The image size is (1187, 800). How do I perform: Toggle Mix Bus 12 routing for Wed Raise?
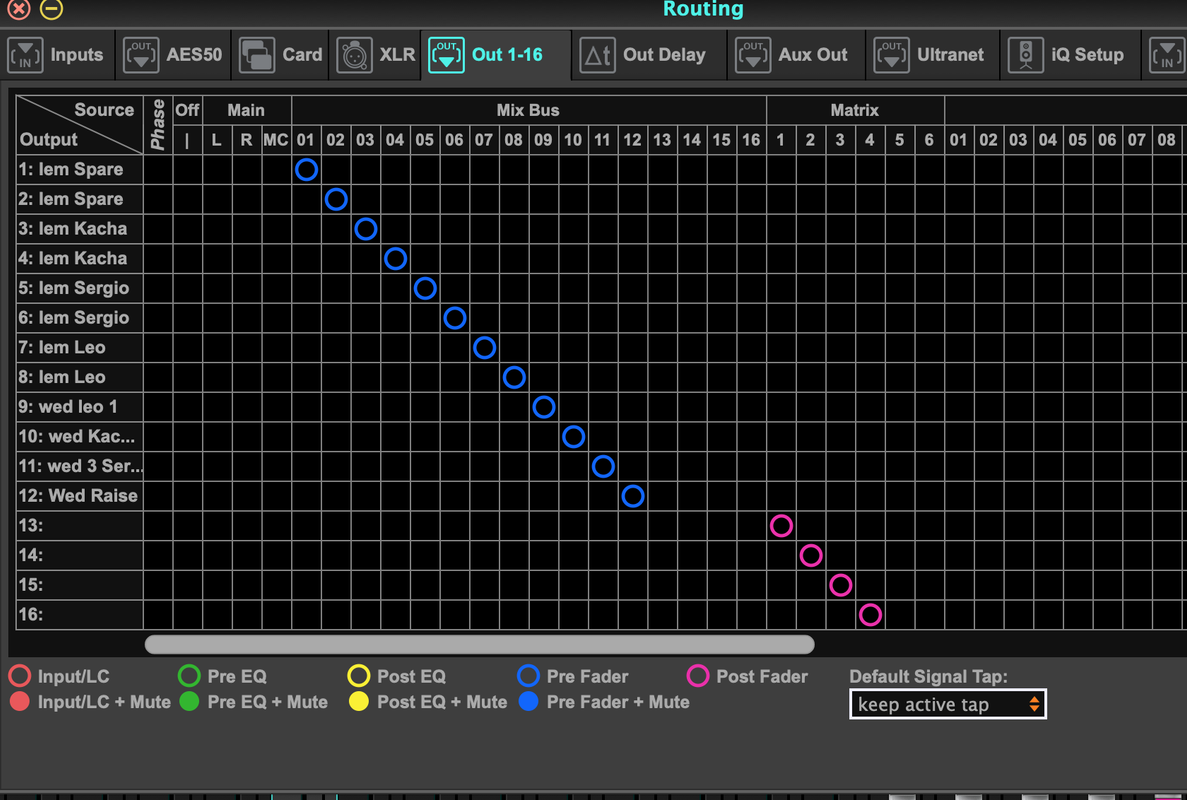pos(633,496)
